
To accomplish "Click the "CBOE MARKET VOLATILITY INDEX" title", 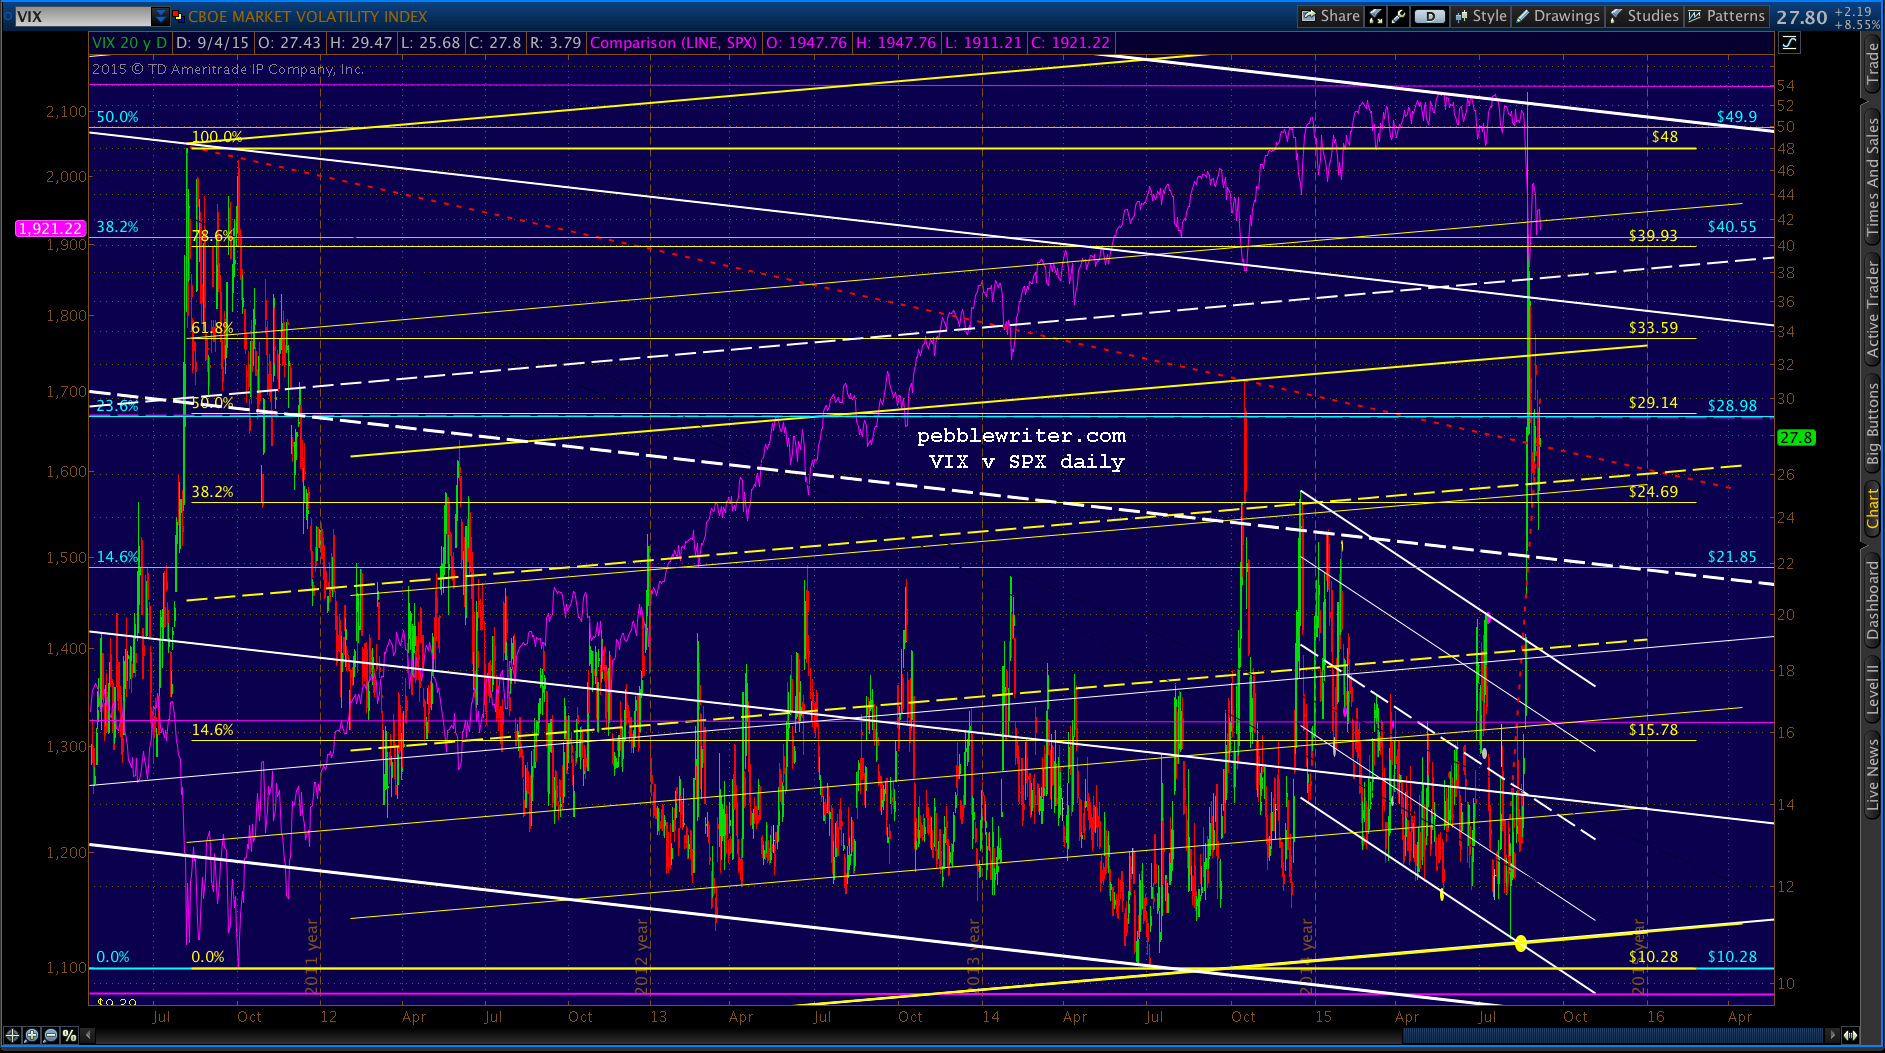I will point(307,17).
